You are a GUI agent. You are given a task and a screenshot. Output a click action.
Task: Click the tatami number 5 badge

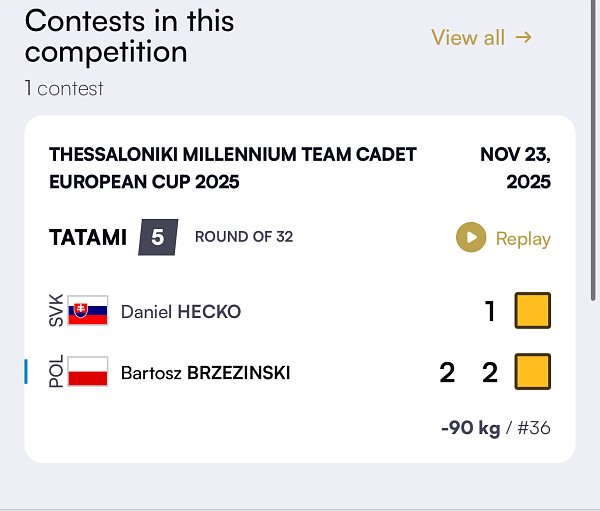[157, 238]
